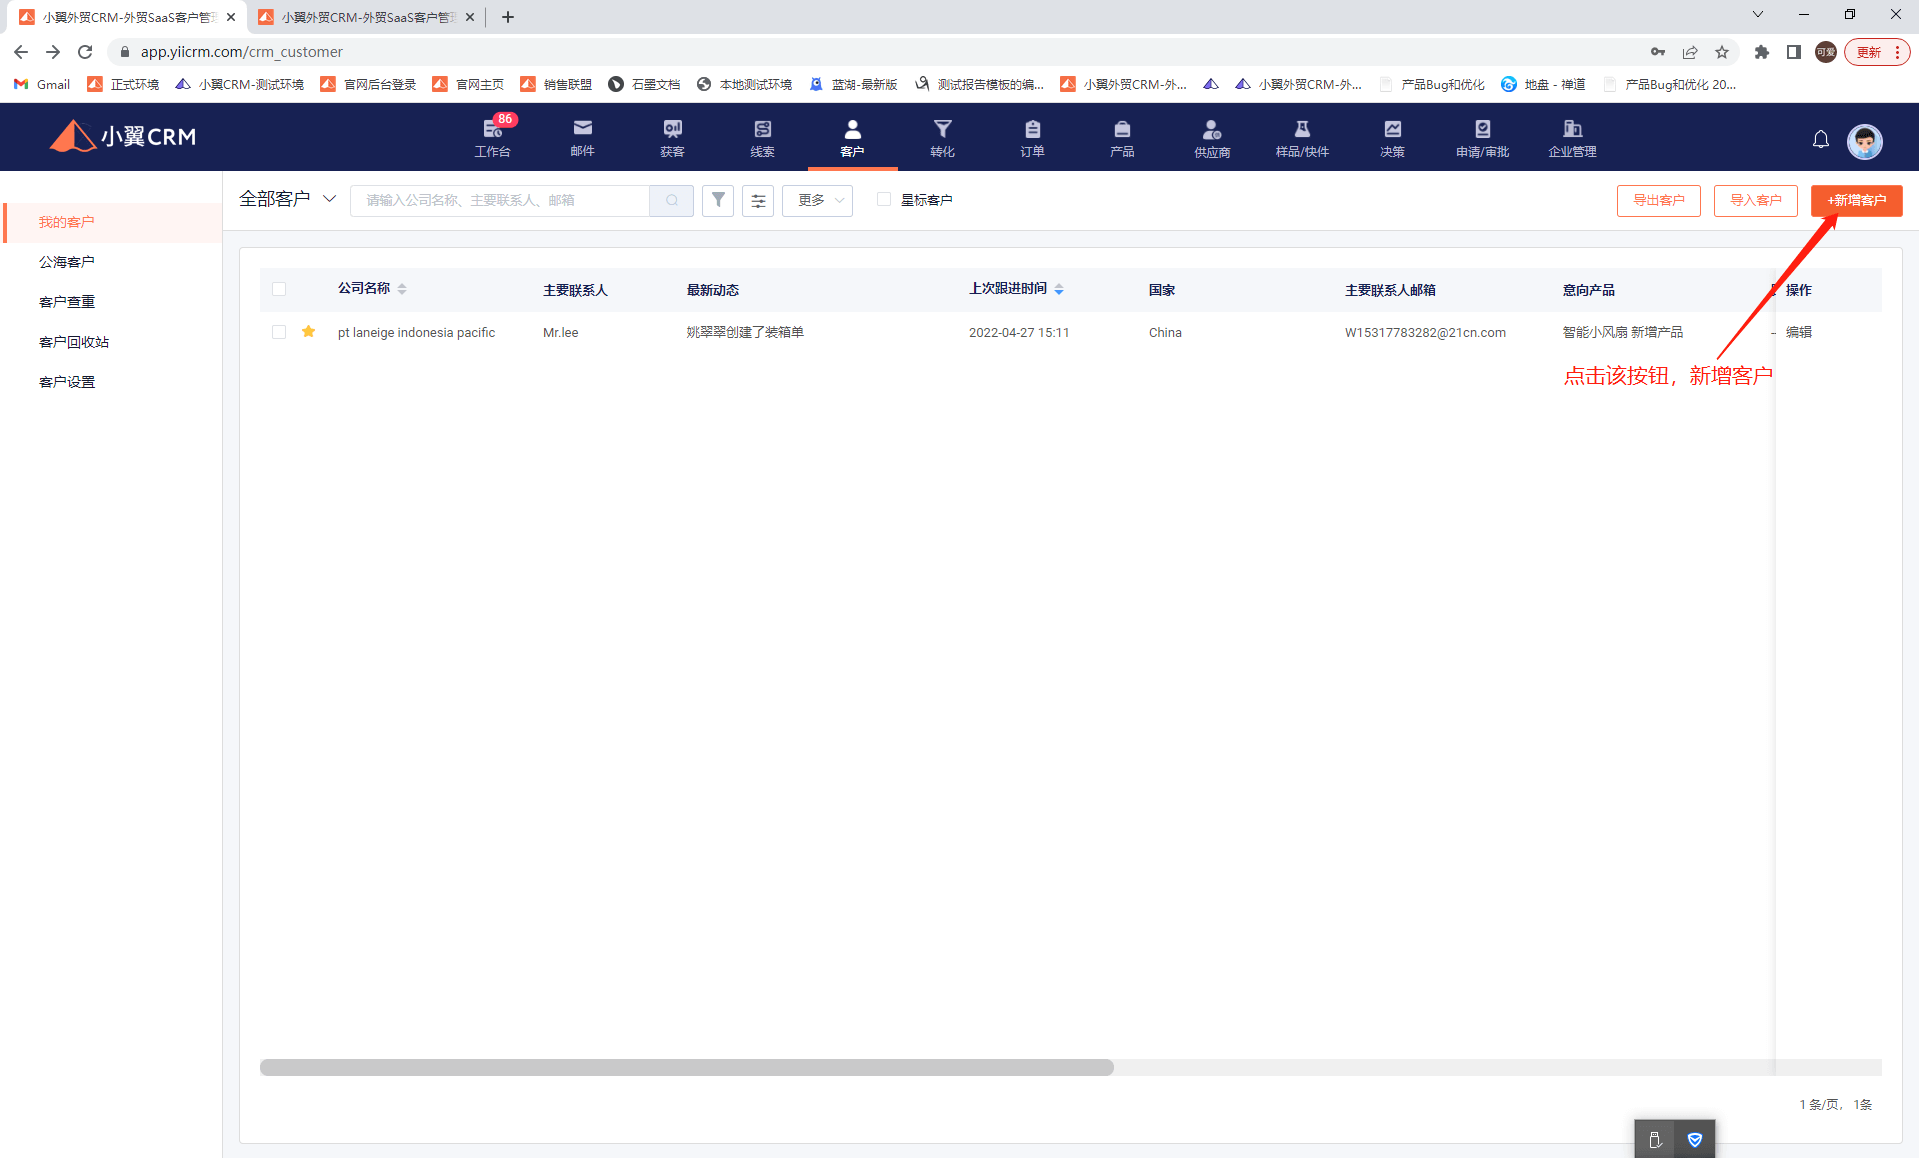
Task: Click the browser share page icon
Action: pyautogui.click(x=1690, y=52)
